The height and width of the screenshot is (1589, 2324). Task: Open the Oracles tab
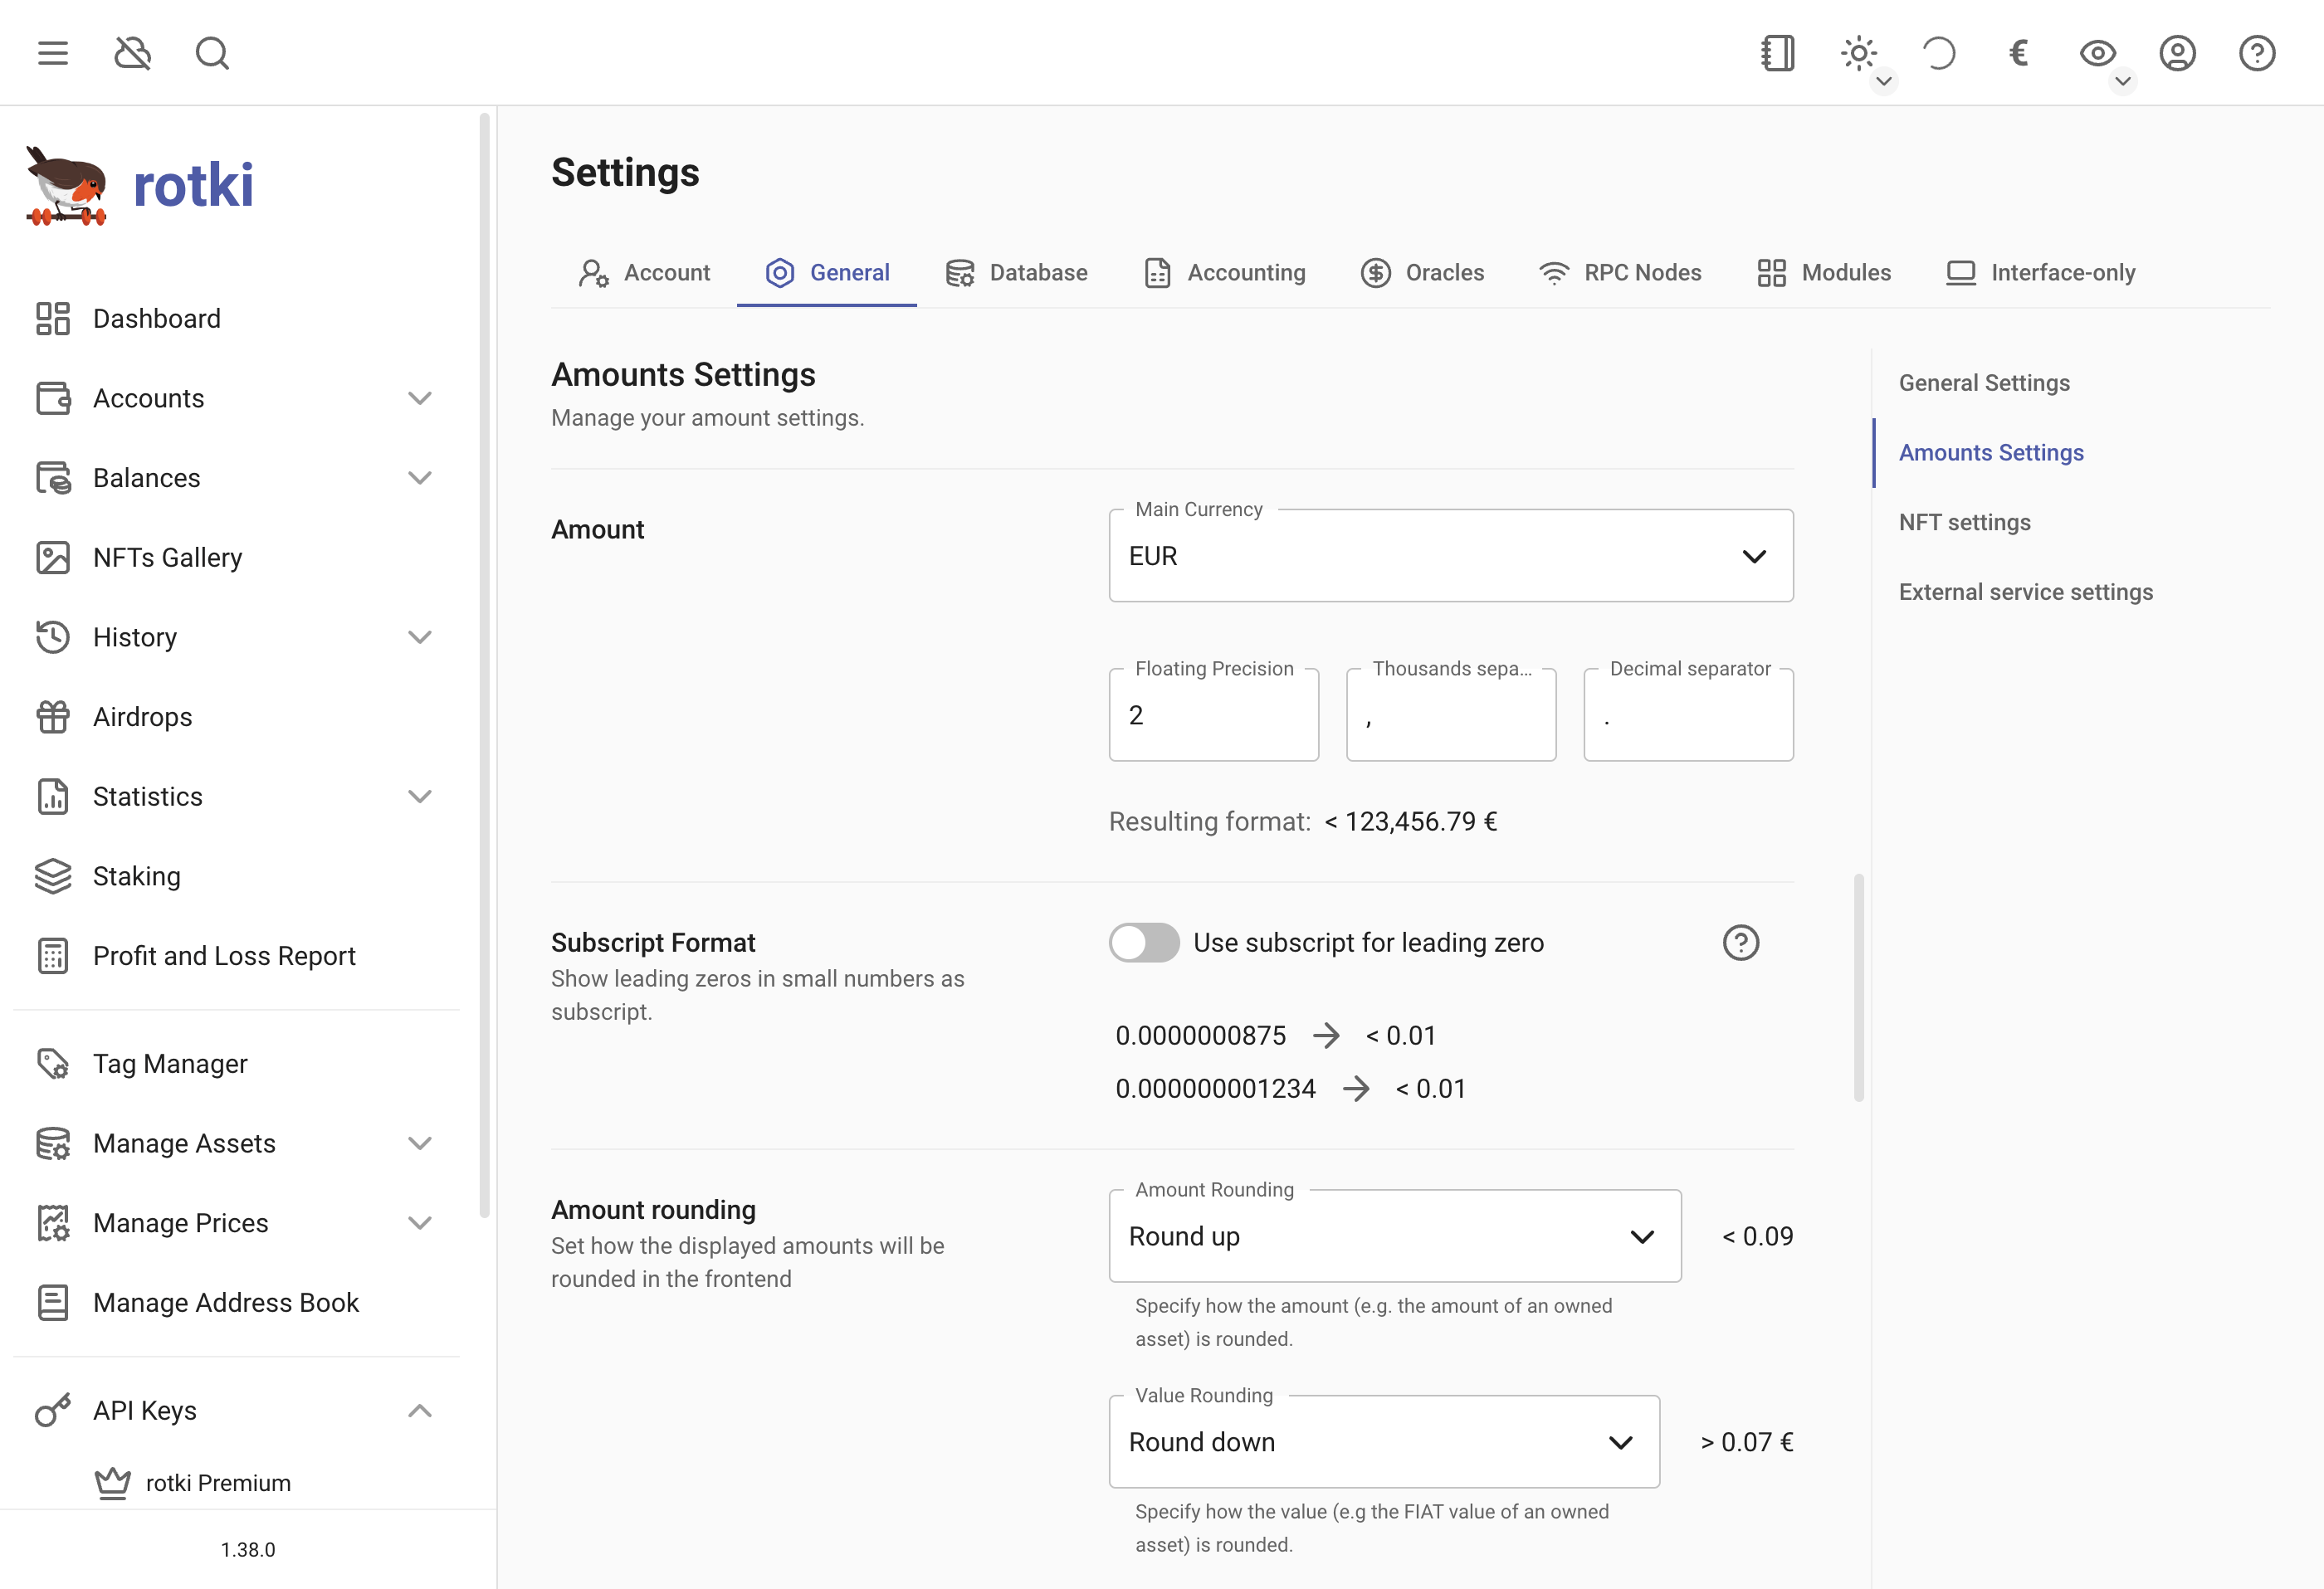click(x=1422, y=272)
